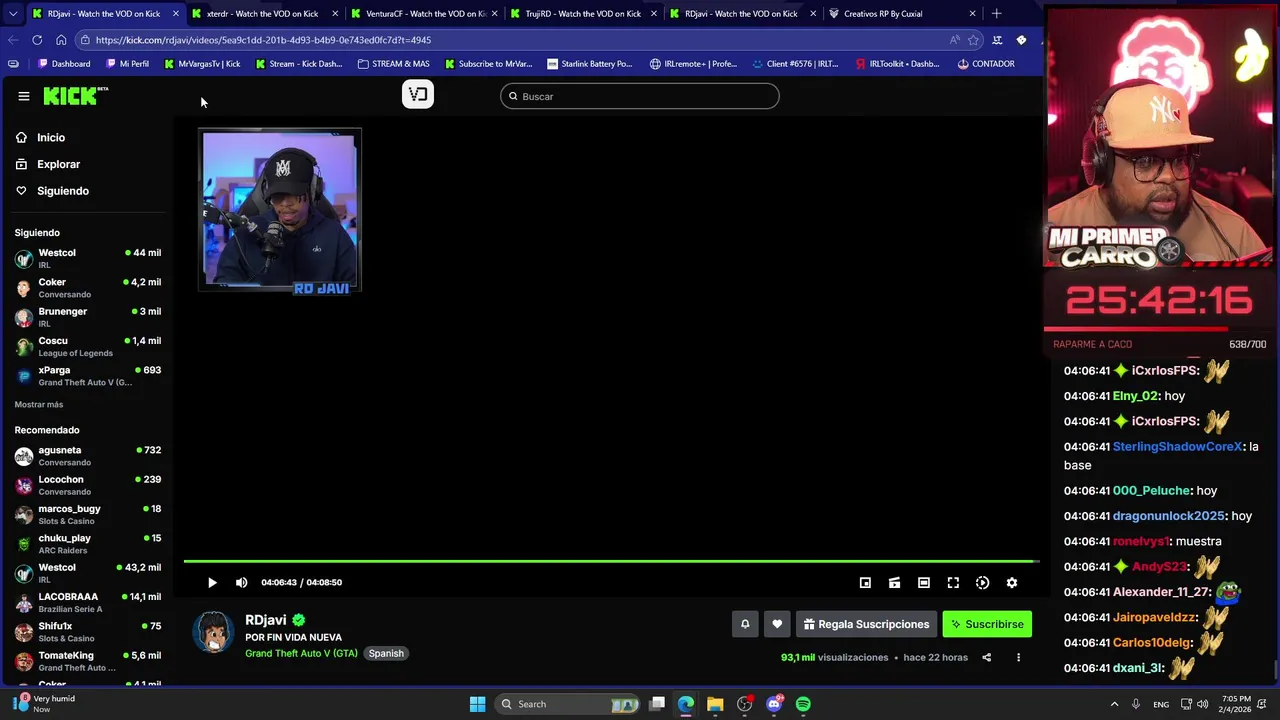
Task: Open marcos_bugy recommended channel
Action: tap(88, 514)
